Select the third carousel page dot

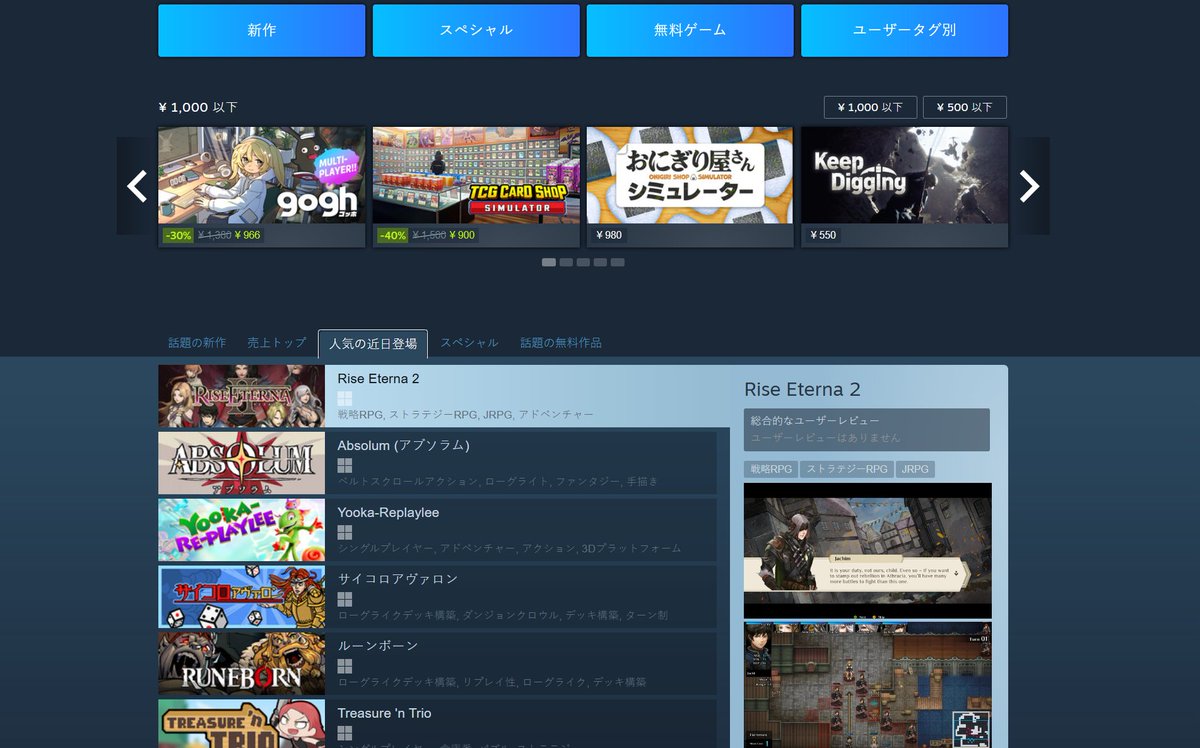click(583, 262)
